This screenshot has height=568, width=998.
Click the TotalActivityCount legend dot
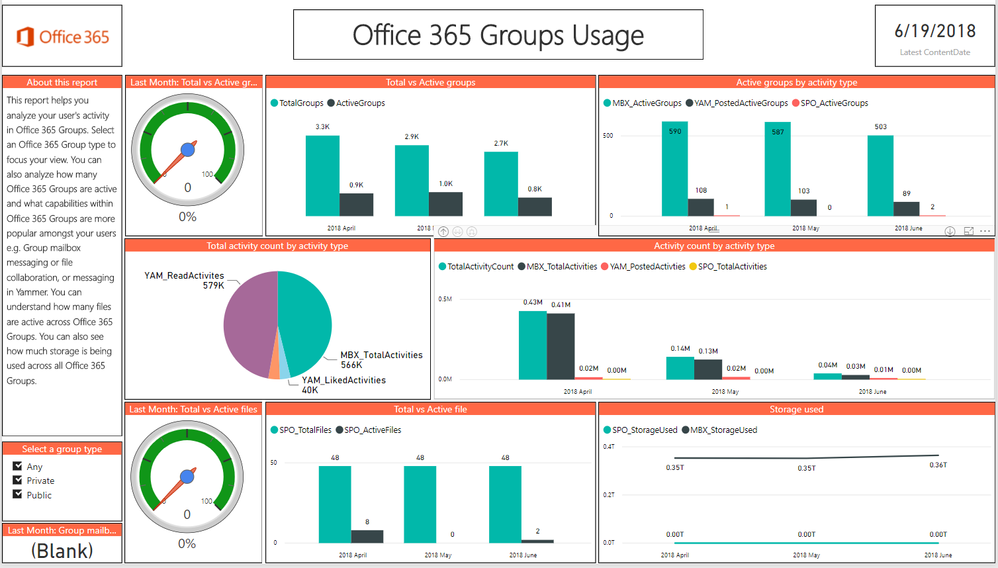(x=442, y=267)
